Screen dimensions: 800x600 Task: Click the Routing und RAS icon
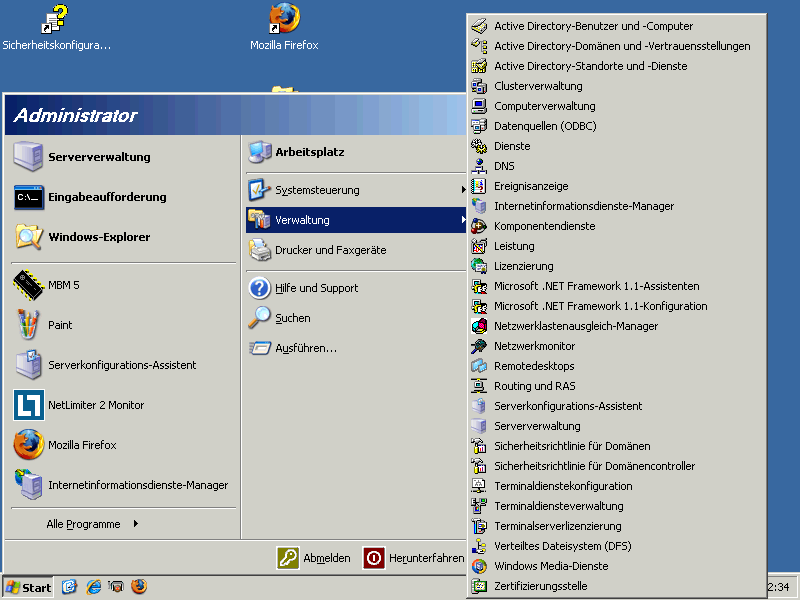click(x=479, y=386)
